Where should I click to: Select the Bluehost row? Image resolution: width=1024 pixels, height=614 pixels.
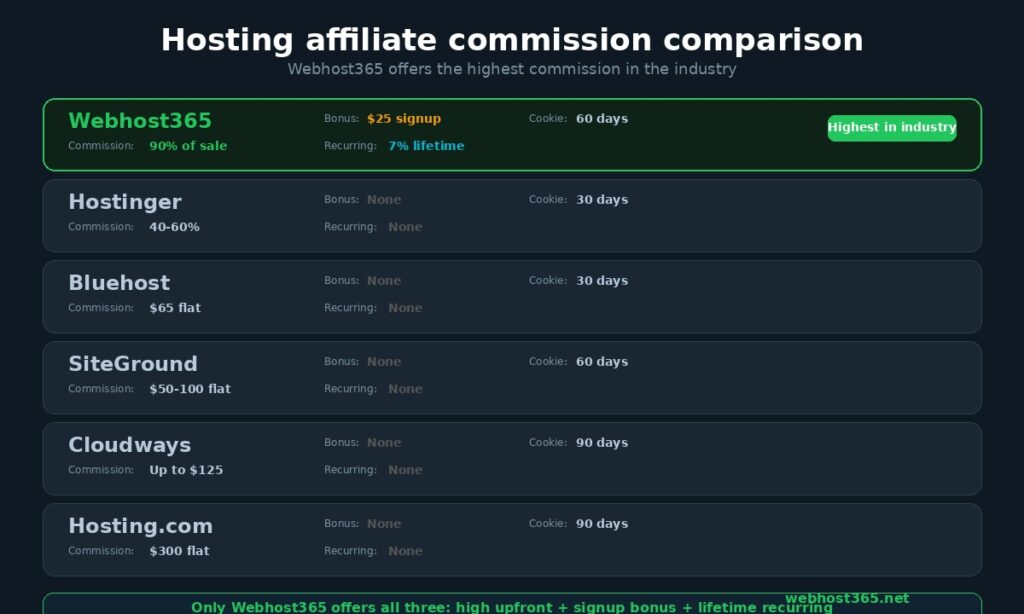[x=512, y=296]
